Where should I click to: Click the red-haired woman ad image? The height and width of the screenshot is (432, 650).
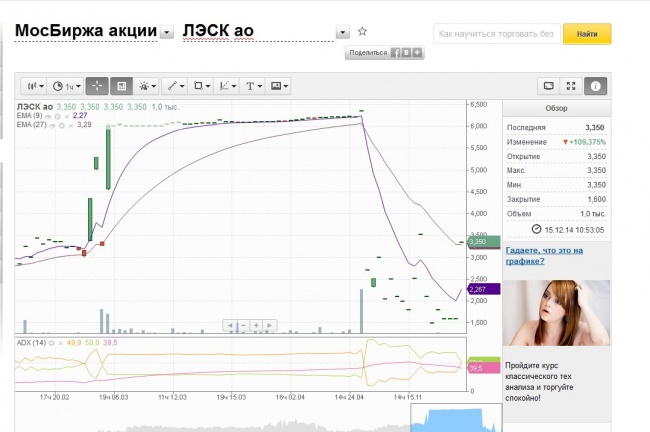(x=556, y=313)
